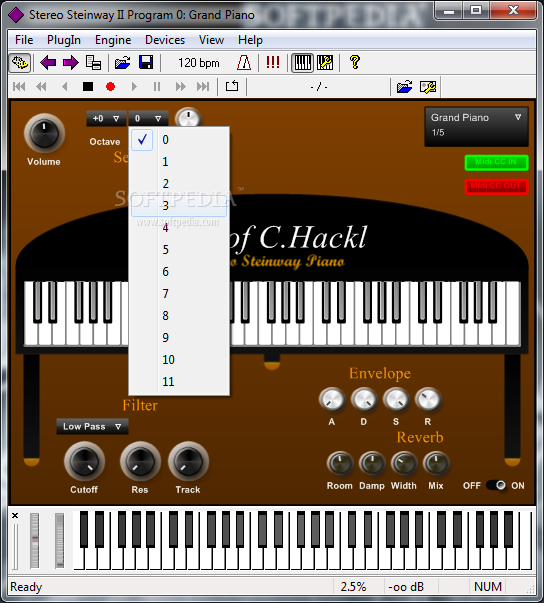Click the fast rewind button
Viewport: 544px width, 603px height.
[41, 87]
